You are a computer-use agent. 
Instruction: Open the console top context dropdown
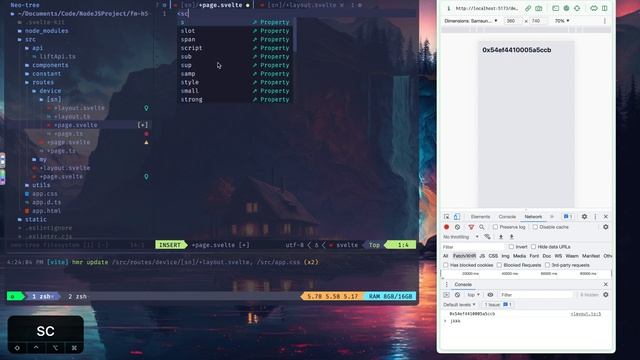coord(473,295)
